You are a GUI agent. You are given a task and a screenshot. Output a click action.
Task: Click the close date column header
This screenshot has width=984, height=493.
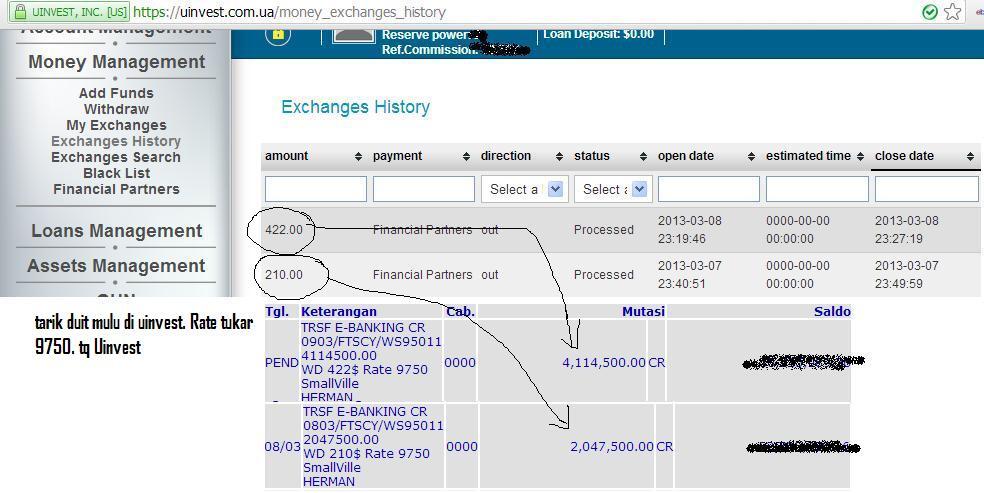pos(904,156)
